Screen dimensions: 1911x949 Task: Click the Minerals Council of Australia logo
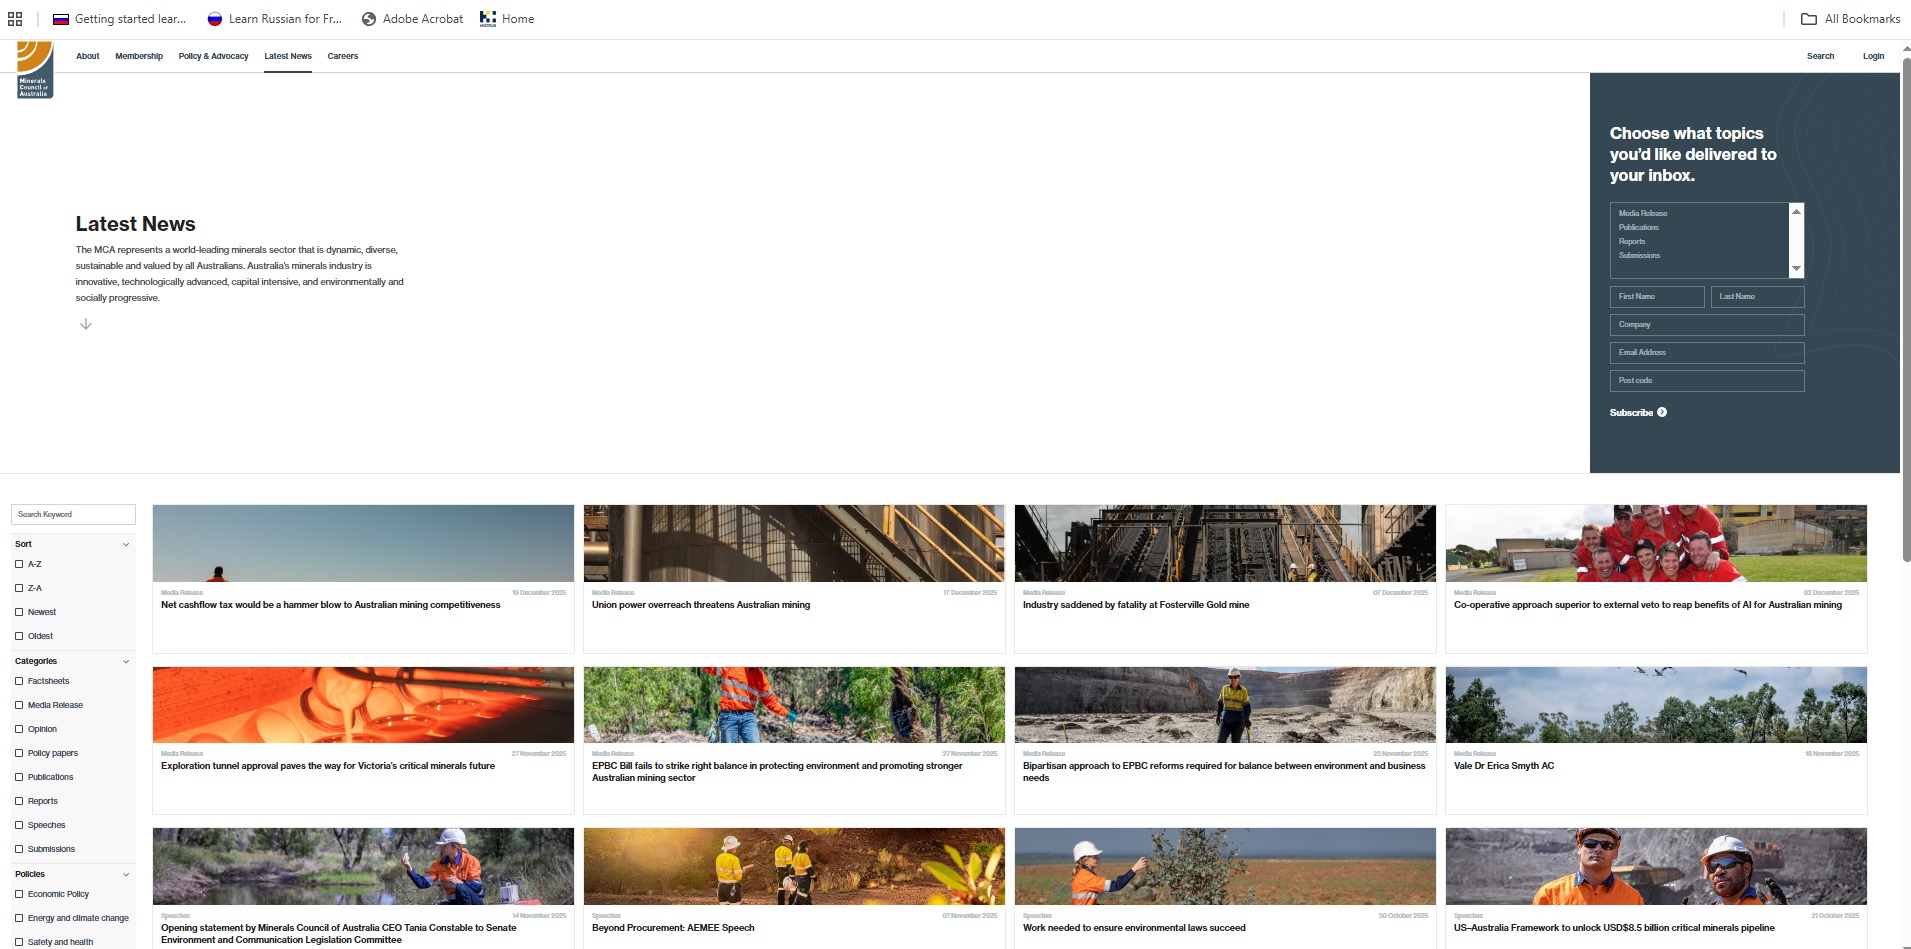[34, 69]
